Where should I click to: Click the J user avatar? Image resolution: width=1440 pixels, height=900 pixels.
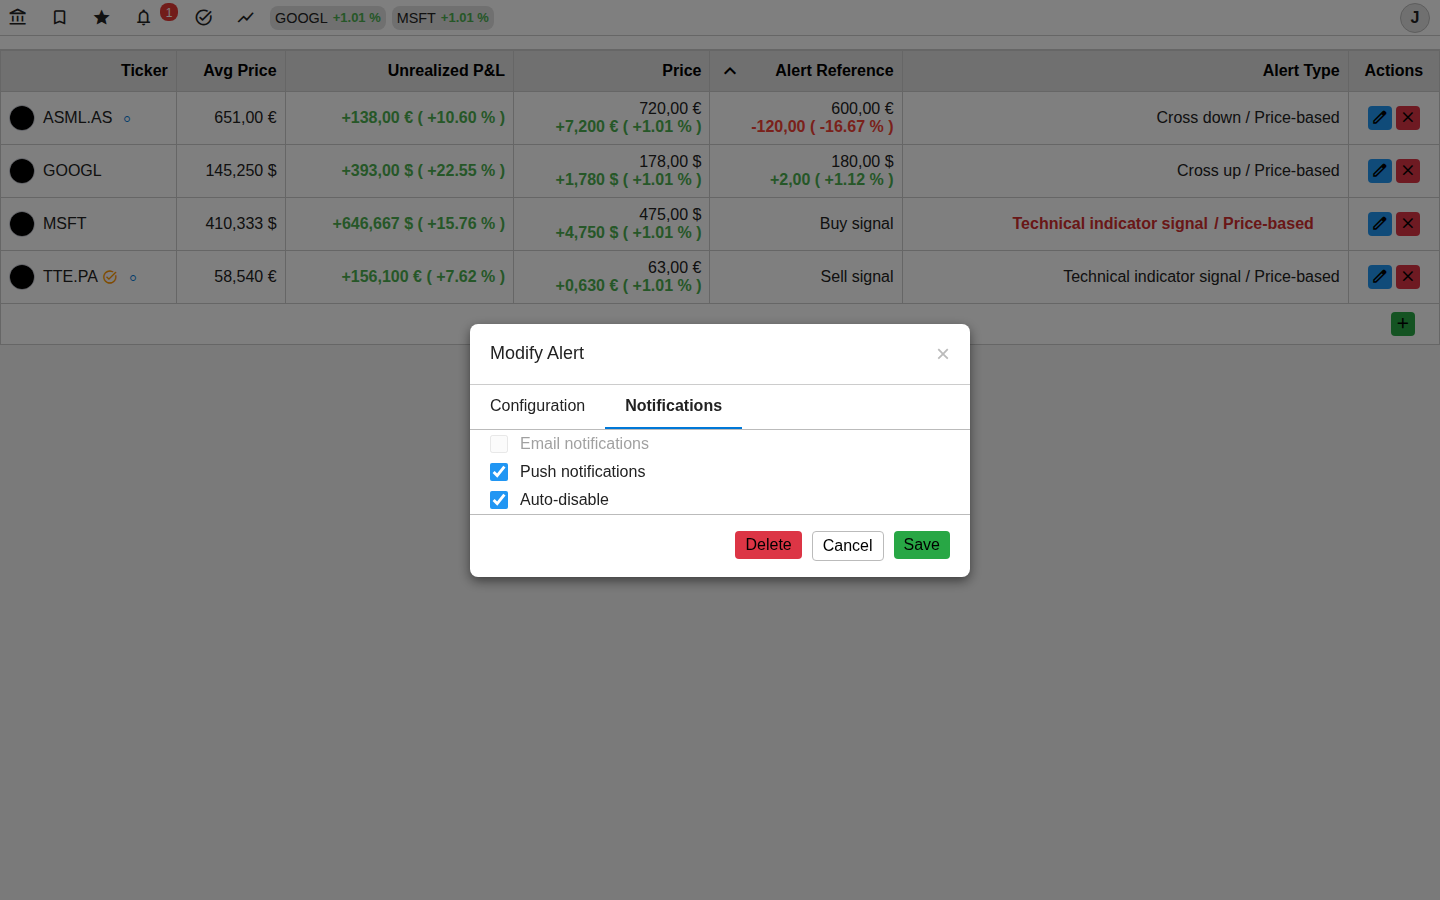click(1415, 17)
